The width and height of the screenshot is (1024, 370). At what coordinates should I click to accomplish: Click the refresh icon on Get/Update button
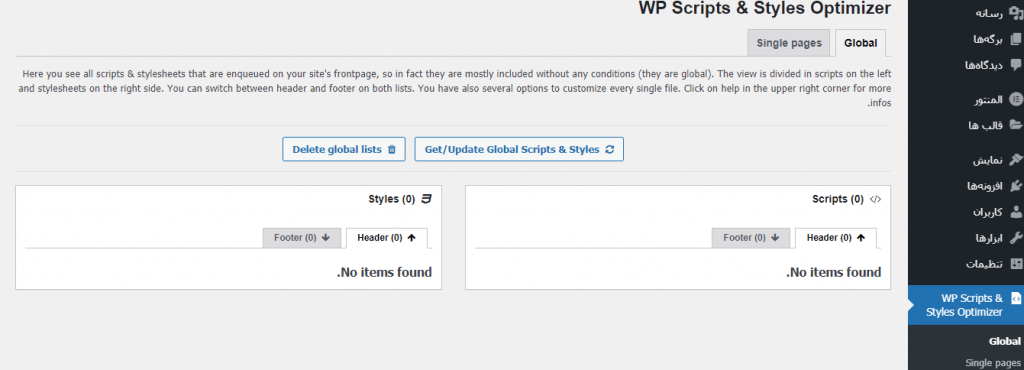[x=610, y=149]
